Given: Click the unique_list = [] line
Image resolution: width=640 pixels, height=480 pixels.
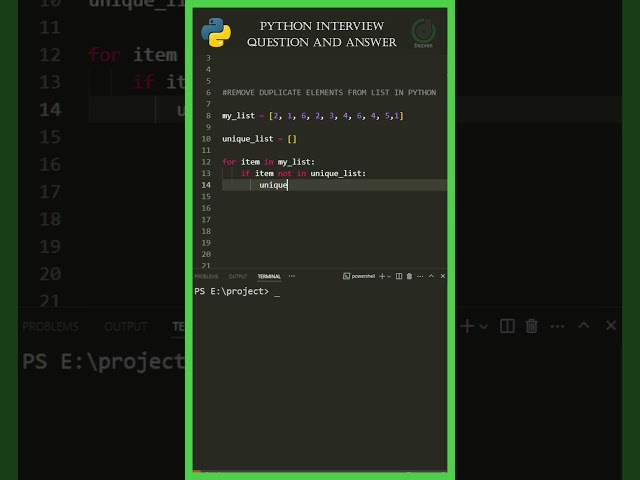Looking at the screenshot, I should [x=259, y=139].
